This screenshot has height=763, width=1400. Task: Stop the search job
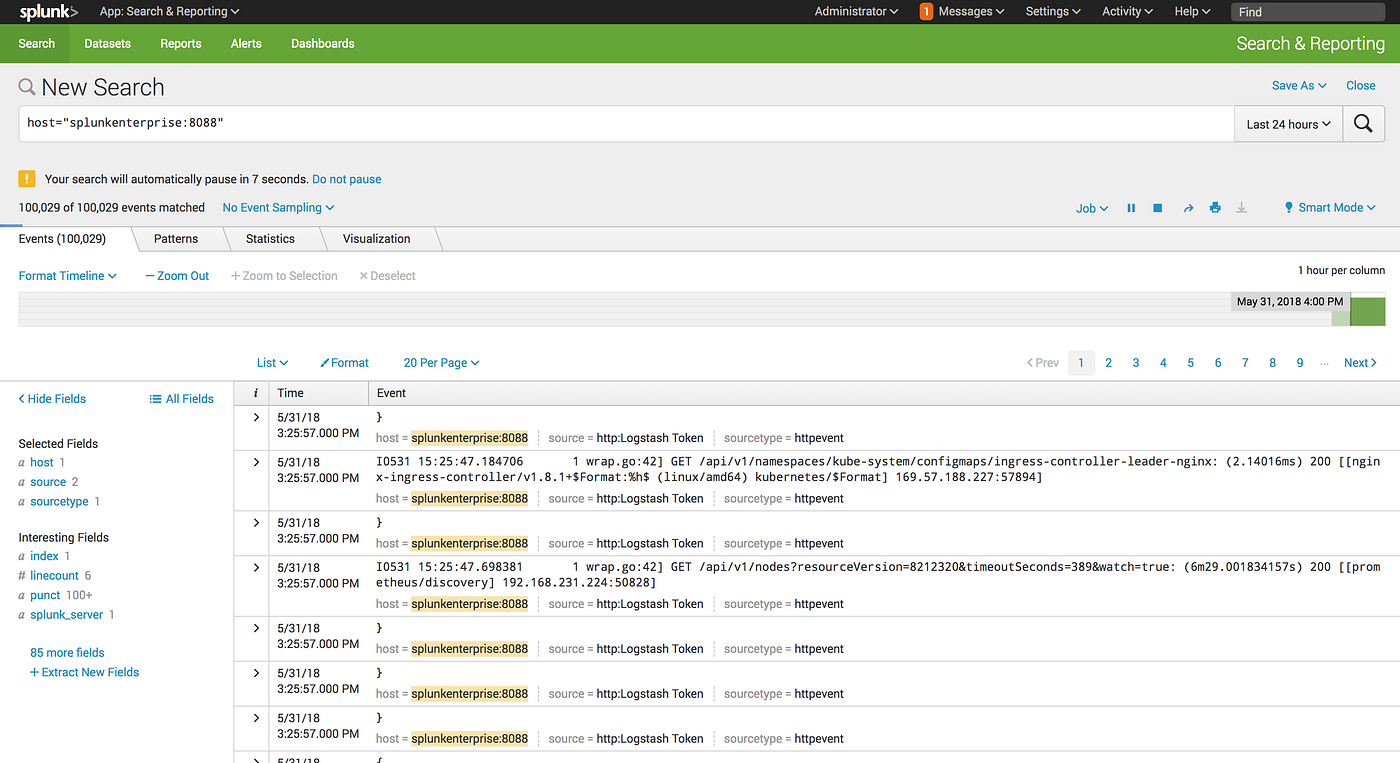1158,207
